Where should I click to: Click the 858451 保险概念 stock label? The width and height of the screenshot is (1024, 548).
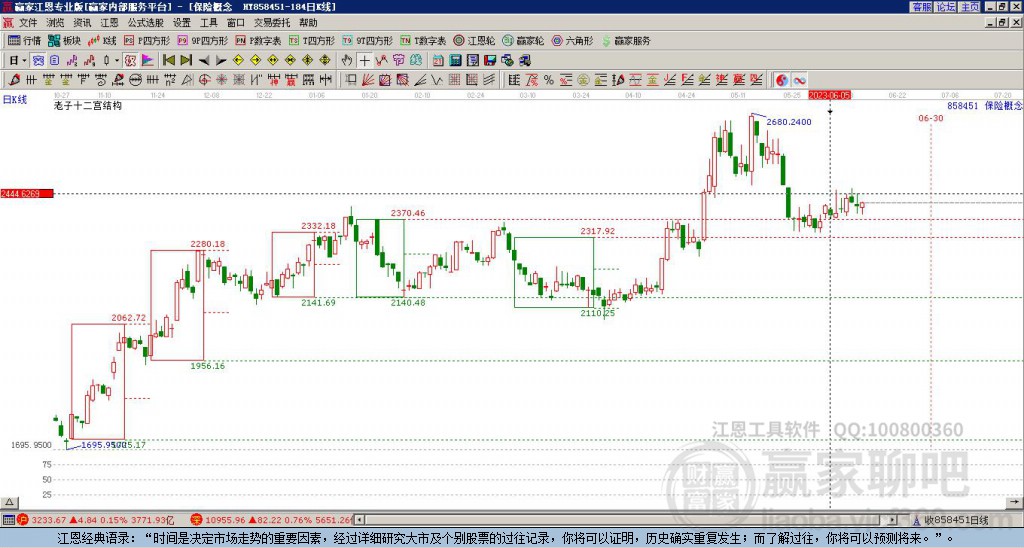click(985, 105)
